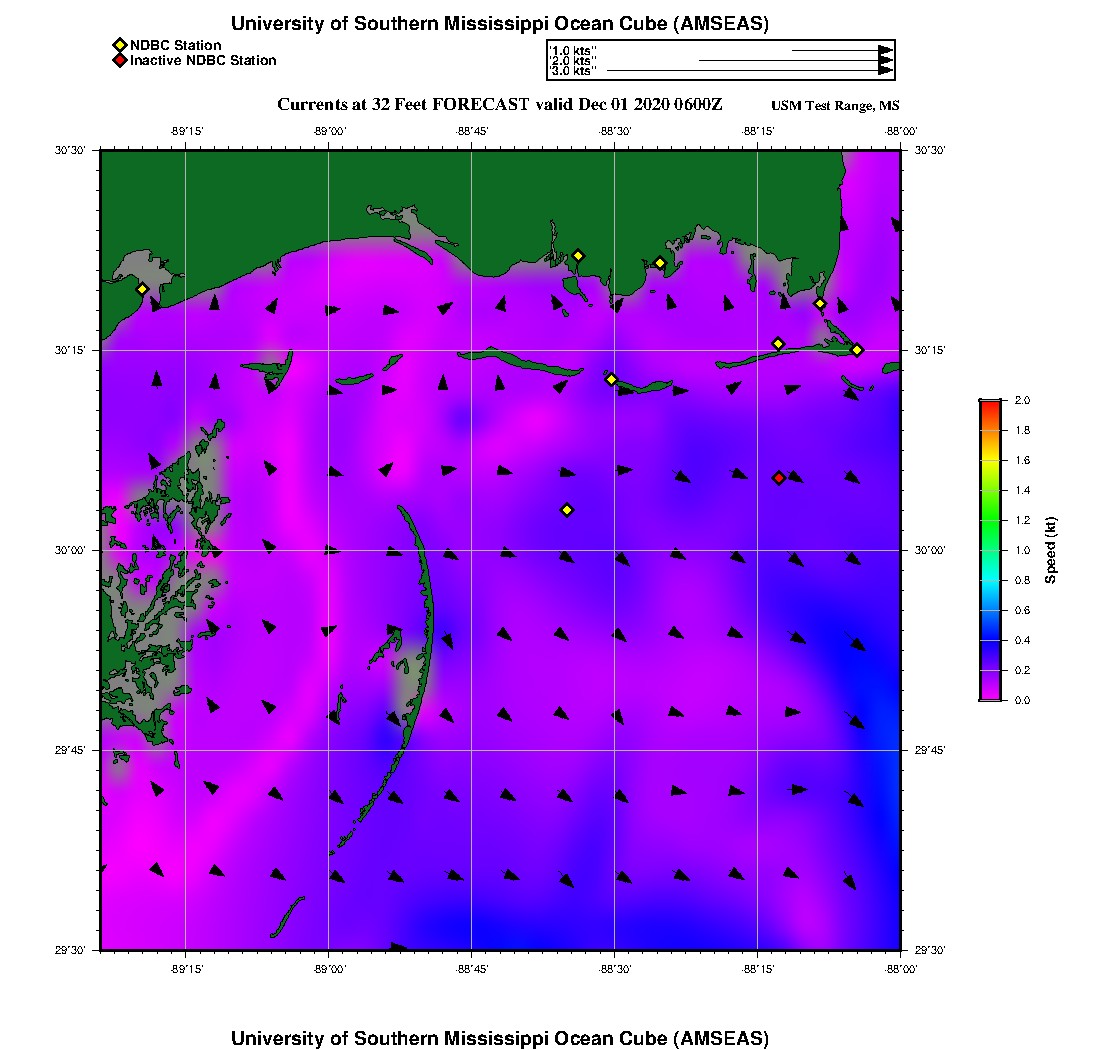Click the top AMSEAS Ocean Cube title

(x=500, y=24)
